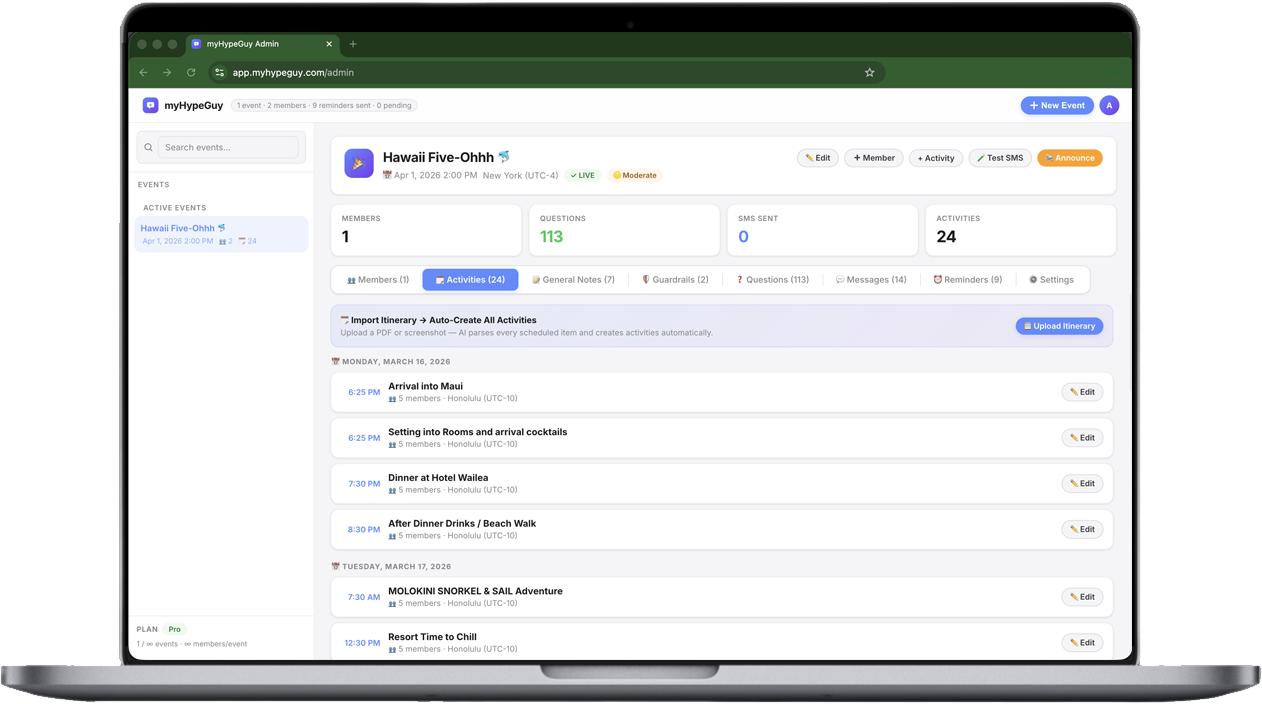
Task: Click the browser back arrow
Action: [143, 72]
